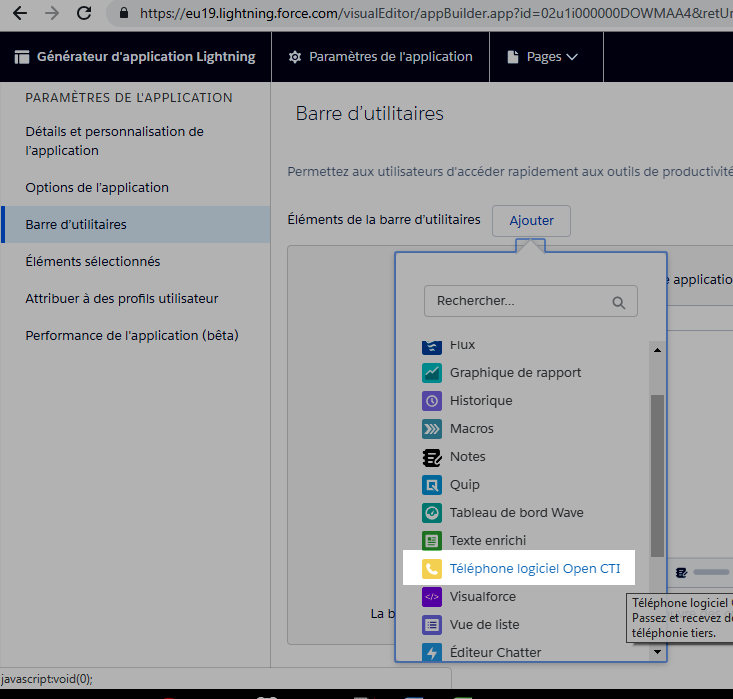Click Éléments de la barre d'utilitaires label

coord(384,220)
